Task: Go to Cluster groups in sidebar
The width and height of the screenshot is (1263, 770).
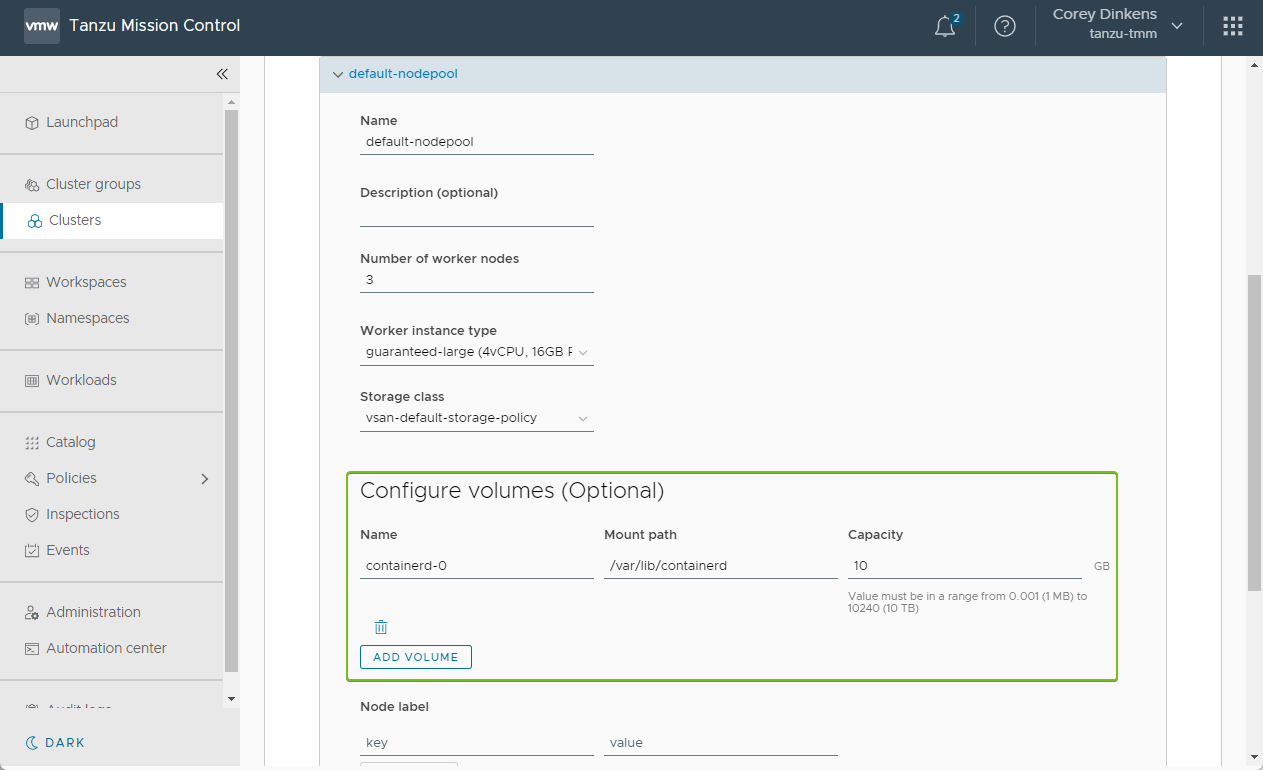Action: (93, 184)
